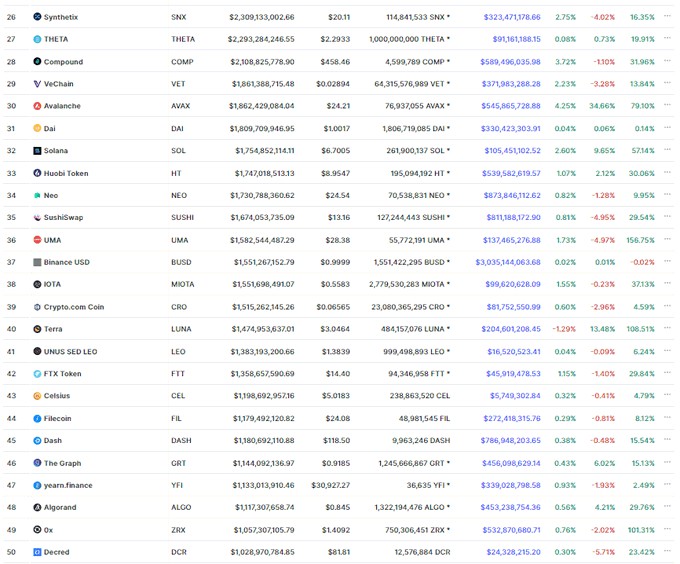680x564 pixels.
Task: Select 0x 7-day change 101.31%
Action: (641, 530)
